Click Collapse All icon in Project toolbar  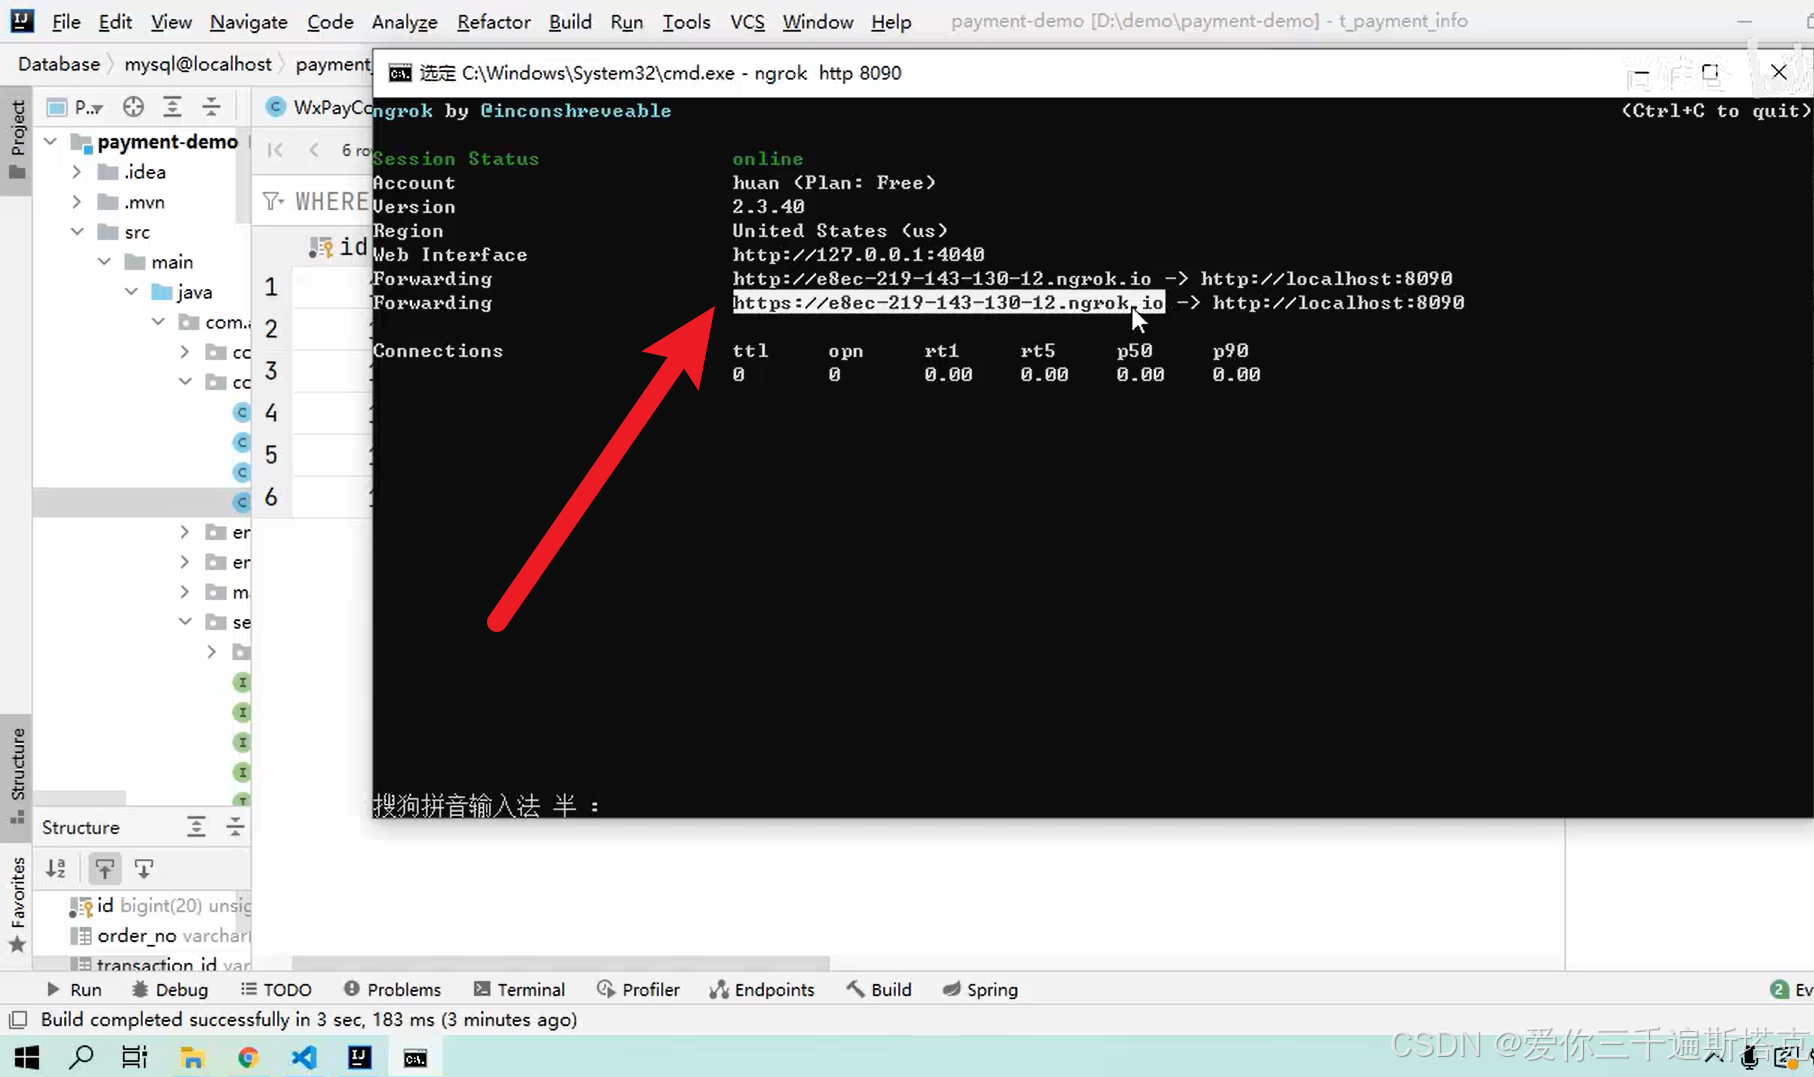211,106
